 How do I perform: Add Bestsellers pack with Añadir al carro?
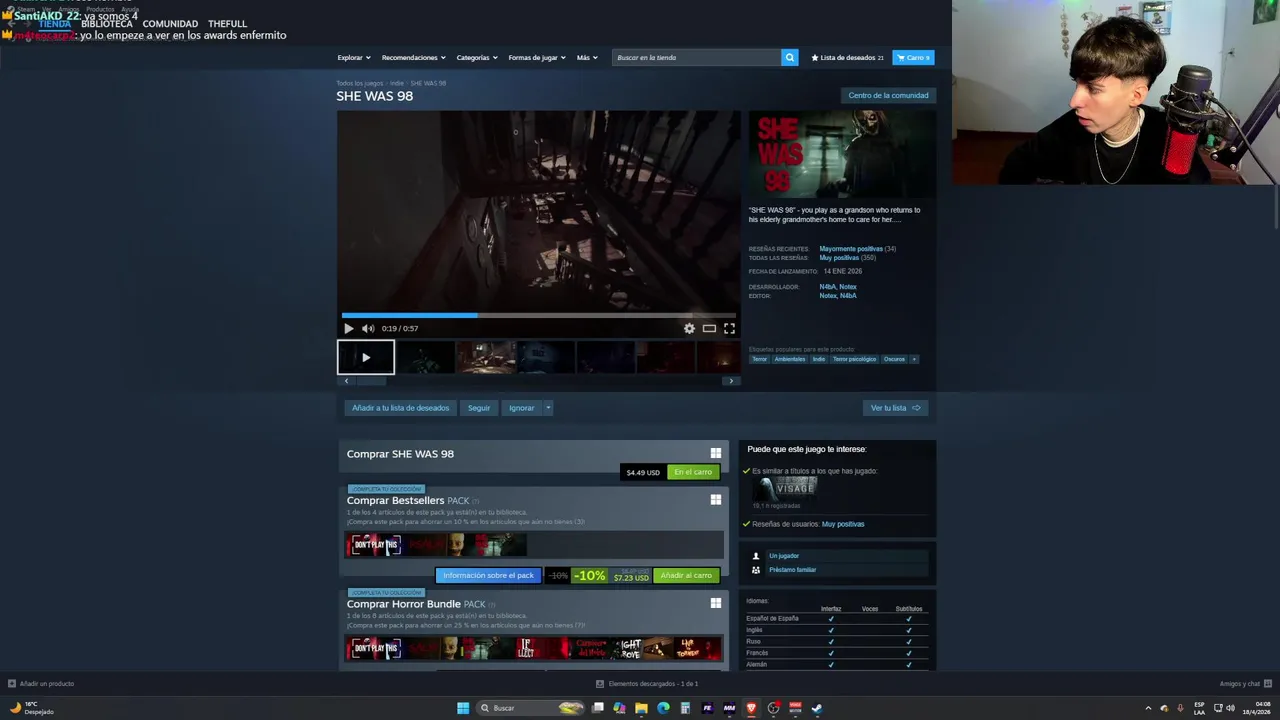686,576
